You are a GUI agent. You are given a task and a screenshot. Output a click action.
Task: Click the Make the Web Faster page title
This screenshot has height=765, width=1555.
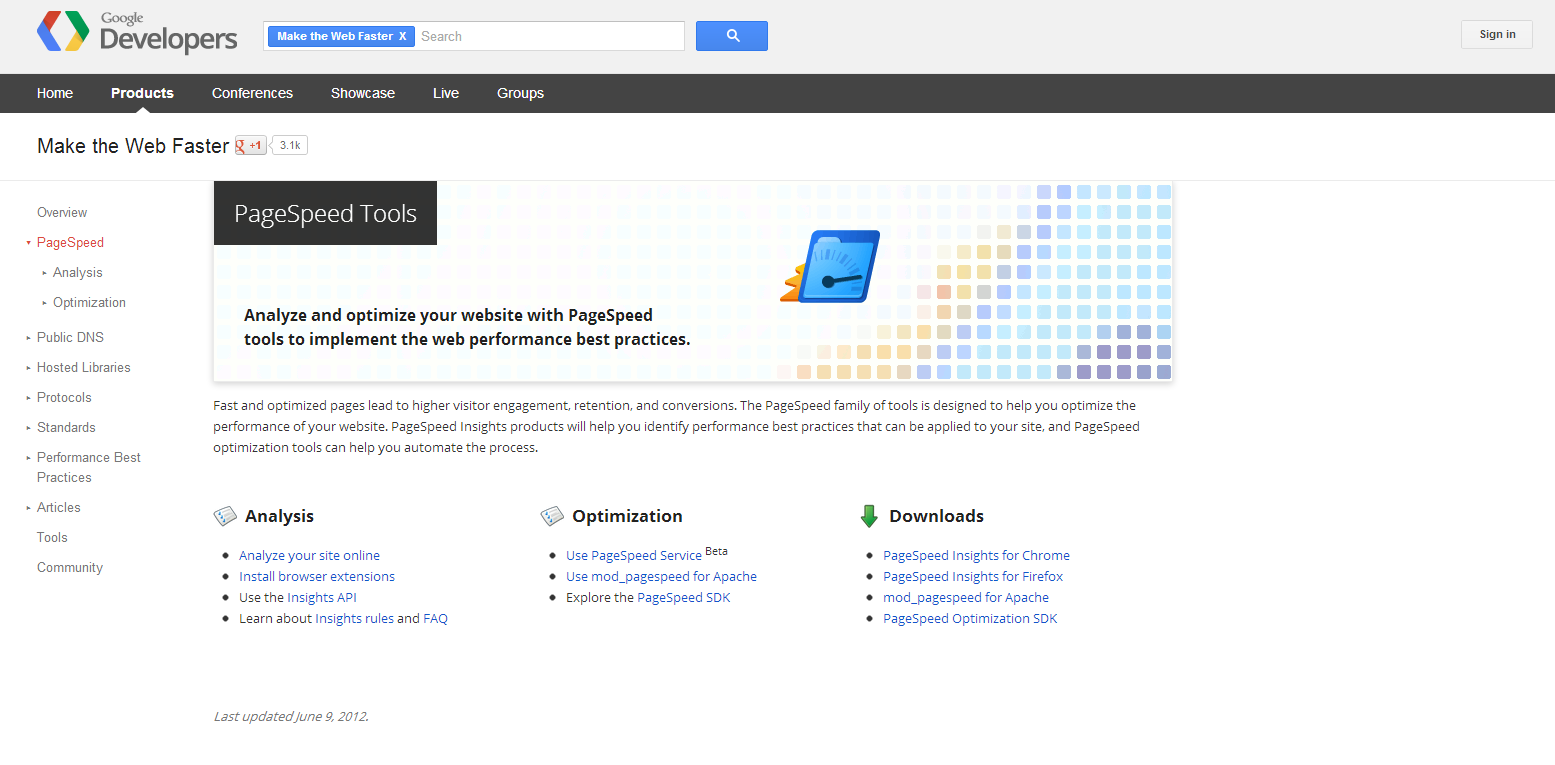click(x=133, y=146)
